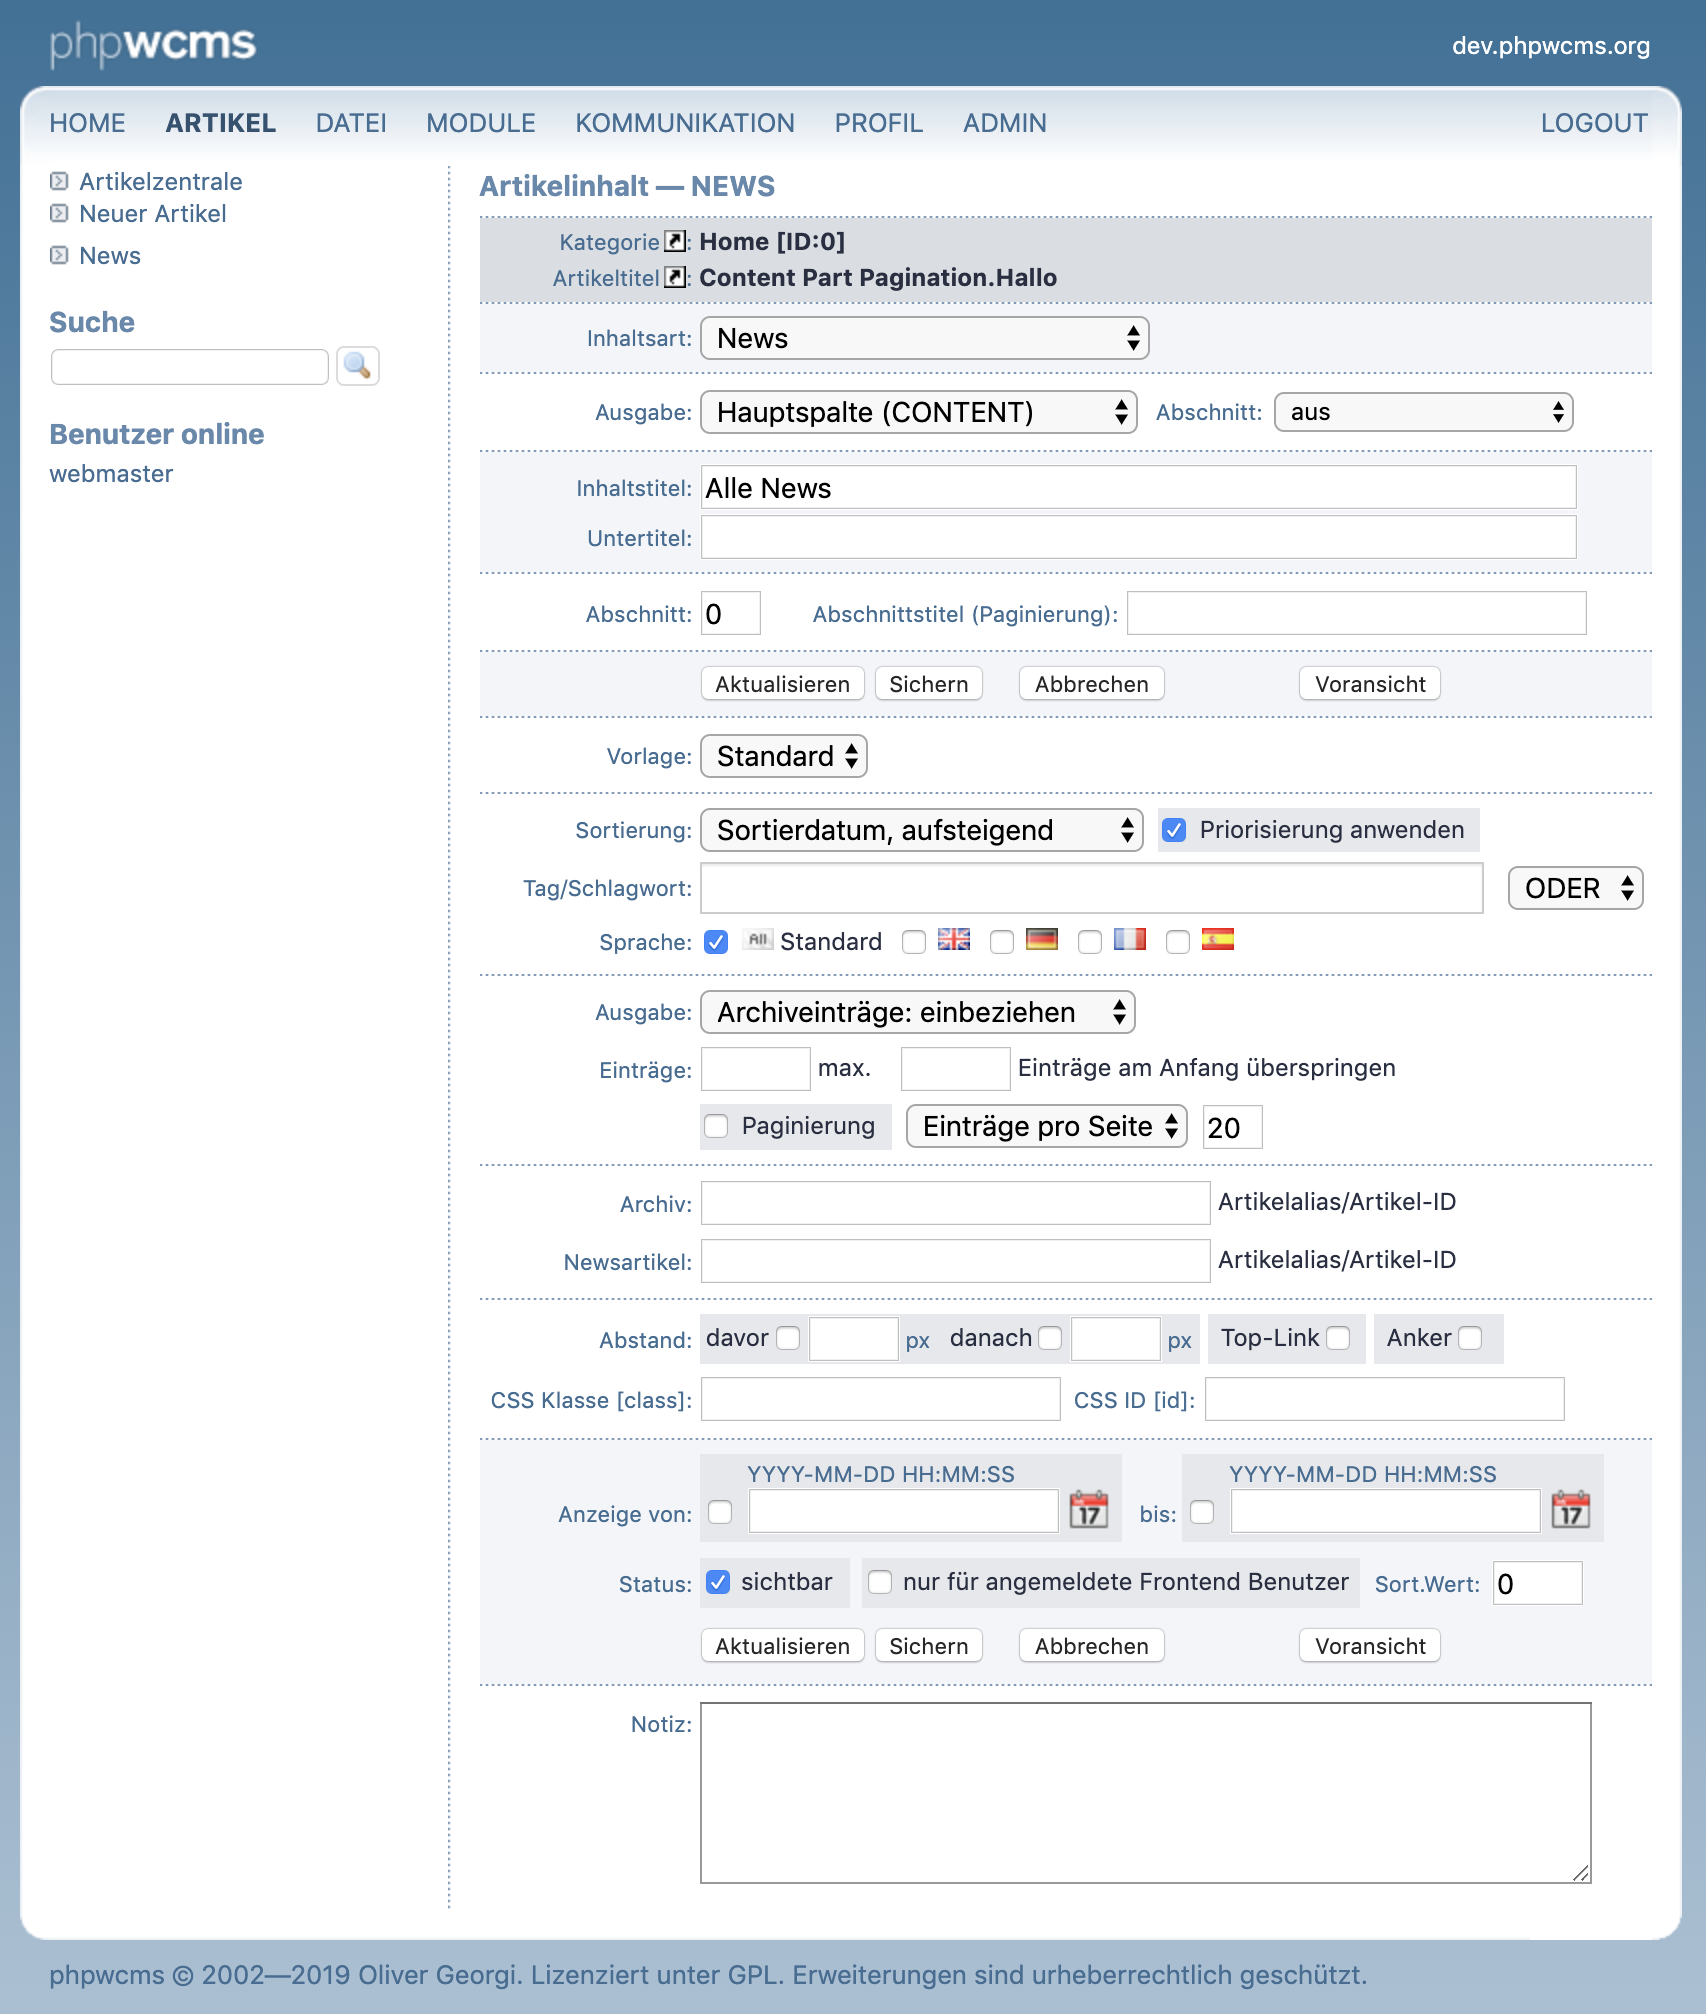Screen dimensions: 1706x2014
Task: Click into the Suche search field
Action: tap(190, 367)
